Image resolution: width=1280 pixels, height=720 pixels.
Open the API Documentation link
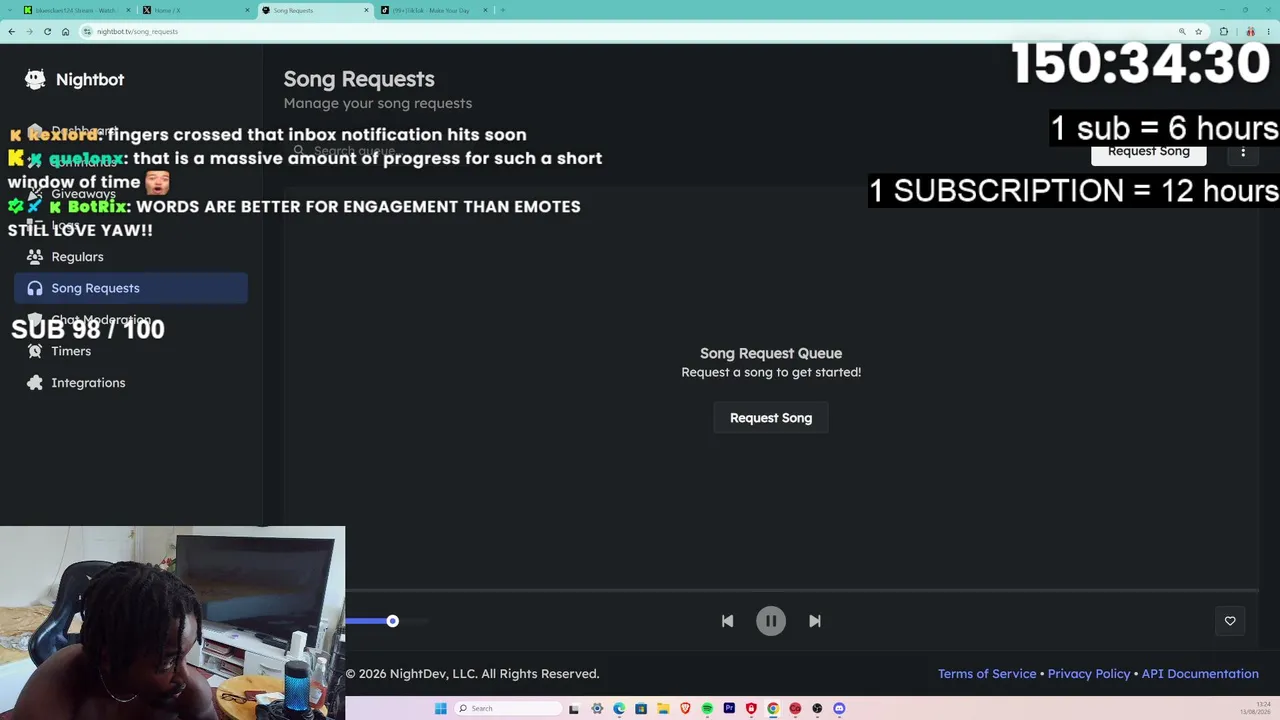pos(1200,674)
